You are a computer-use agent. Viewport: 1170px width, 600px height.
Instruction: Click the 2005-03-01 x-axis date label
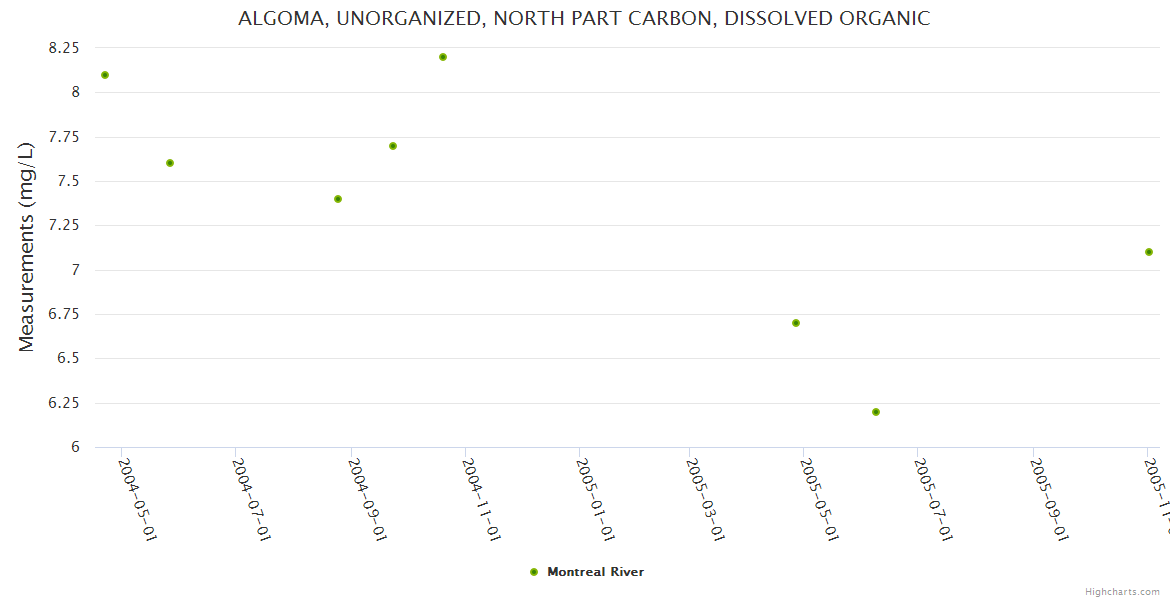[707, 499]
